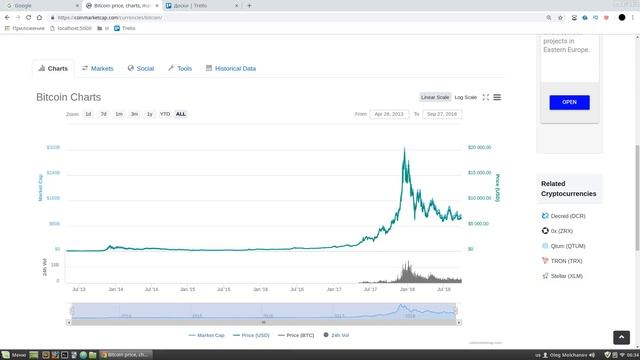Set chart zoom to 1y

(150, 114)
